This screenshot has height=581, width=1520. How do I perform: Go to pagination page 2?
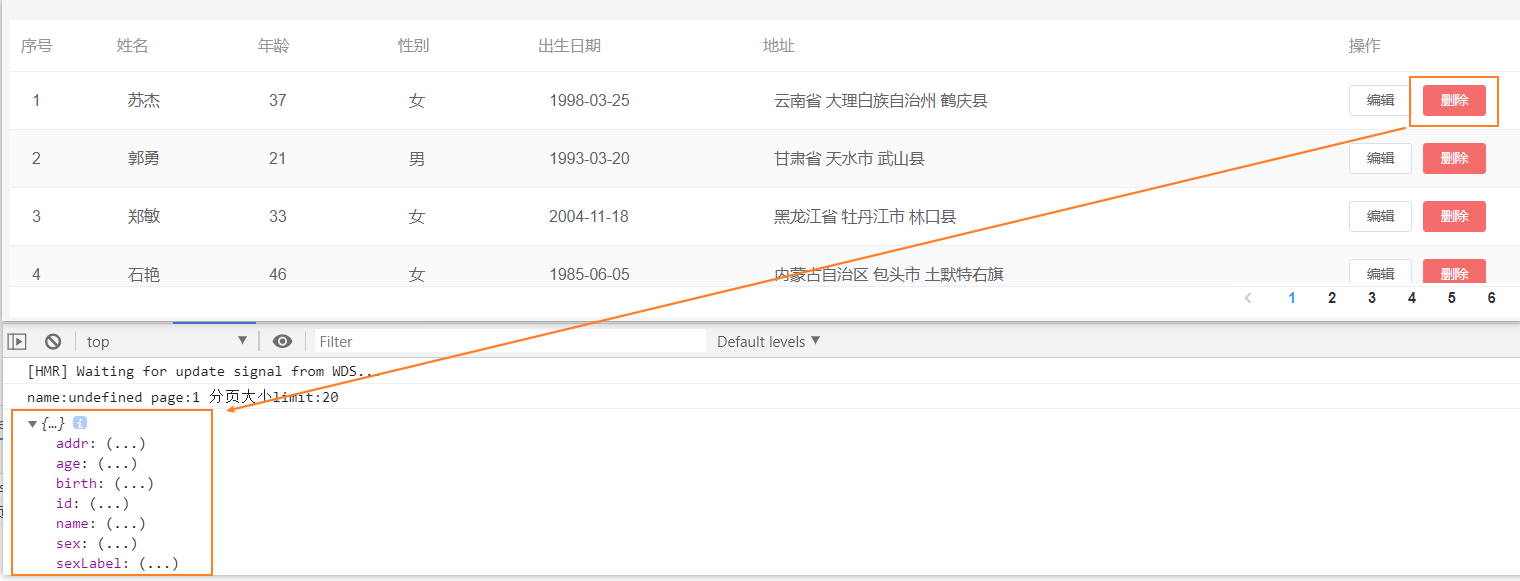pos(1332,298)
